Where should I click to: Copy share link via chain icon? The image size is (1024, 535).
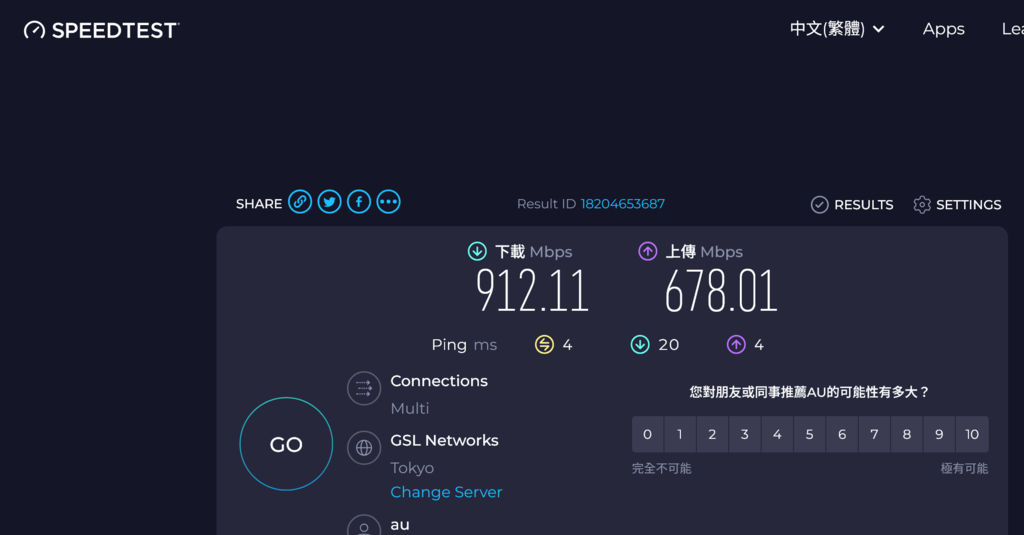pyautogui.click(x=300, y=202)
